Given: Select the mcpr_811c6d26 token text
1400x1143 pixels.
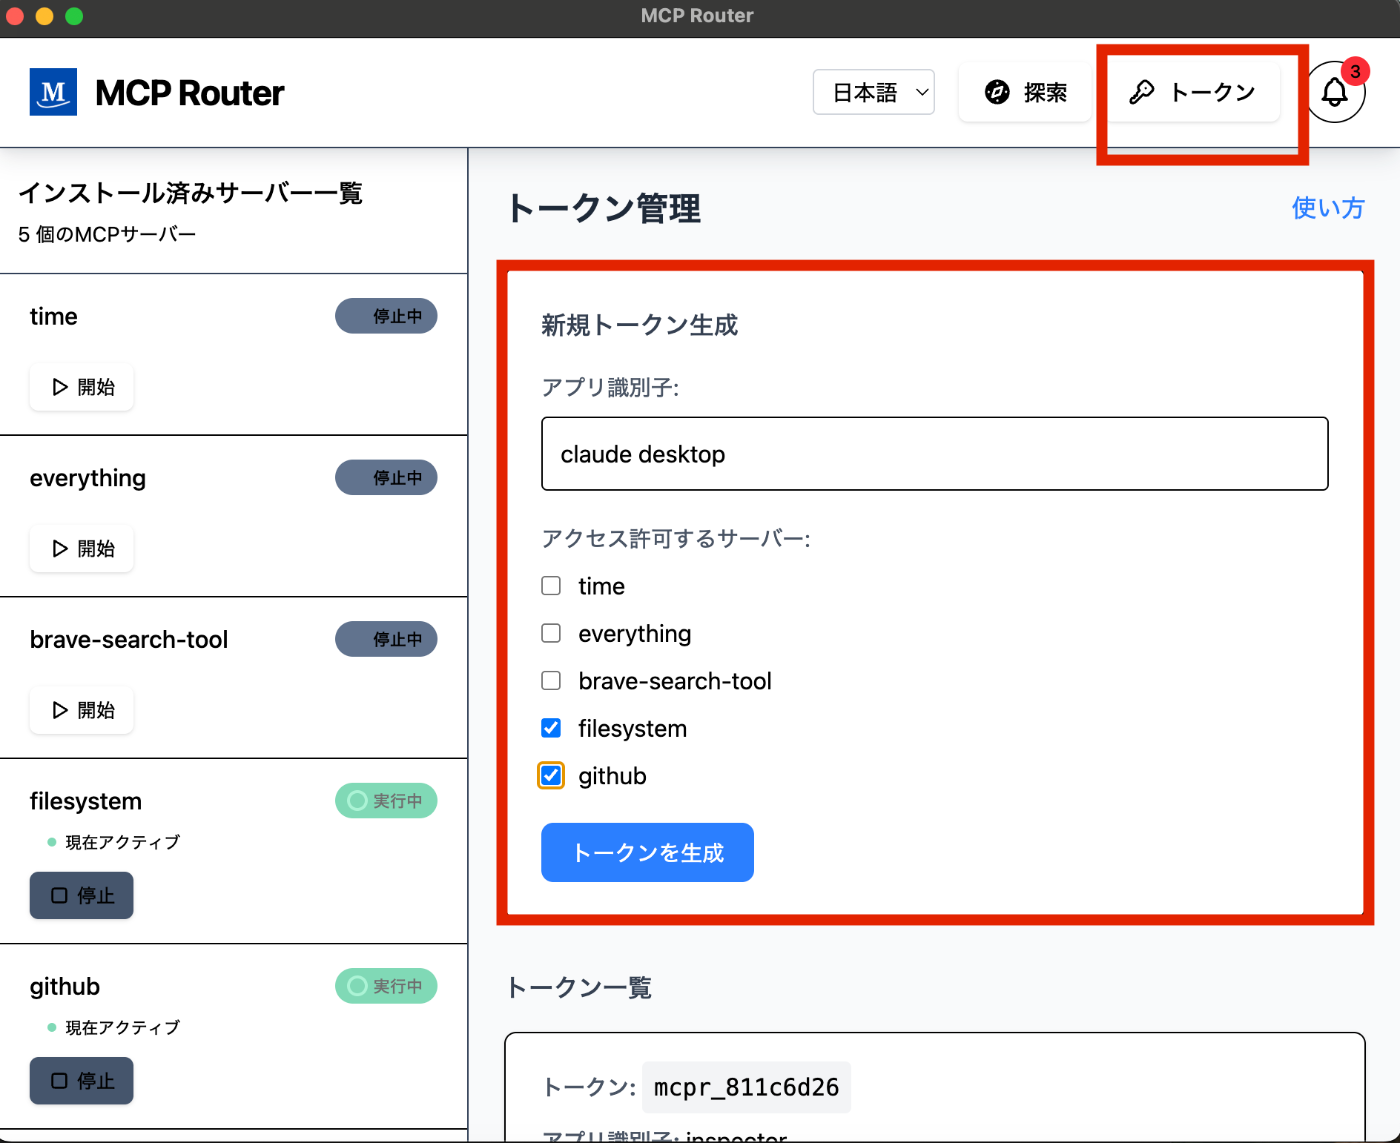Looking at the screenshot, I should [746, 1087].
